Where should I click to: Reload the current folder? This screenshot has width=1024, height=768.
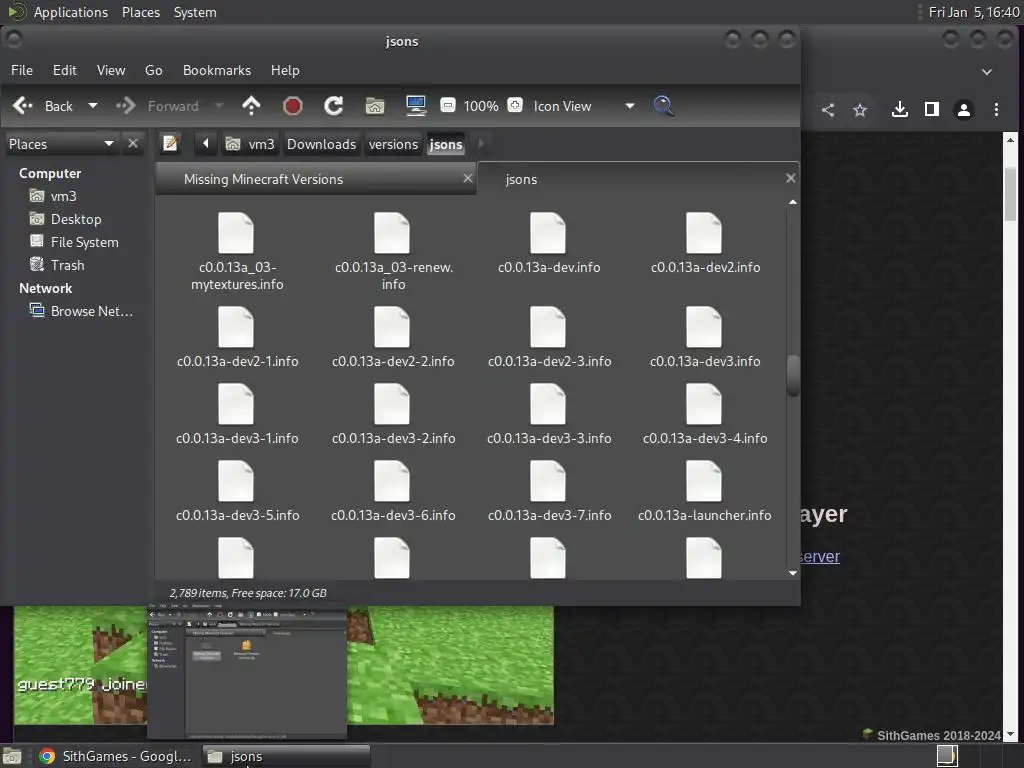tap(334, 106)
